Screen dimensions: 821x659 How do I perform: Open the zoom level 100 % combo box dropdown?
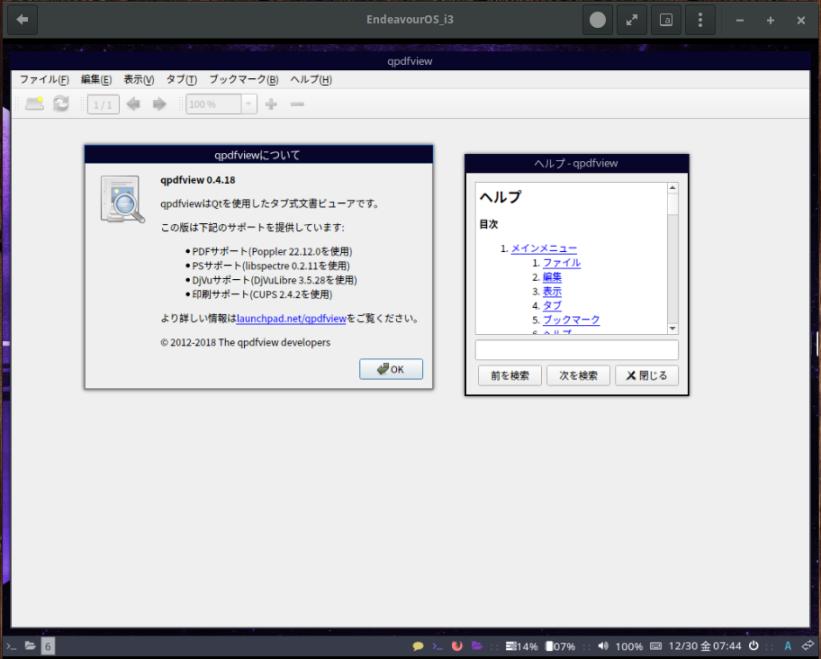[249, 104]
